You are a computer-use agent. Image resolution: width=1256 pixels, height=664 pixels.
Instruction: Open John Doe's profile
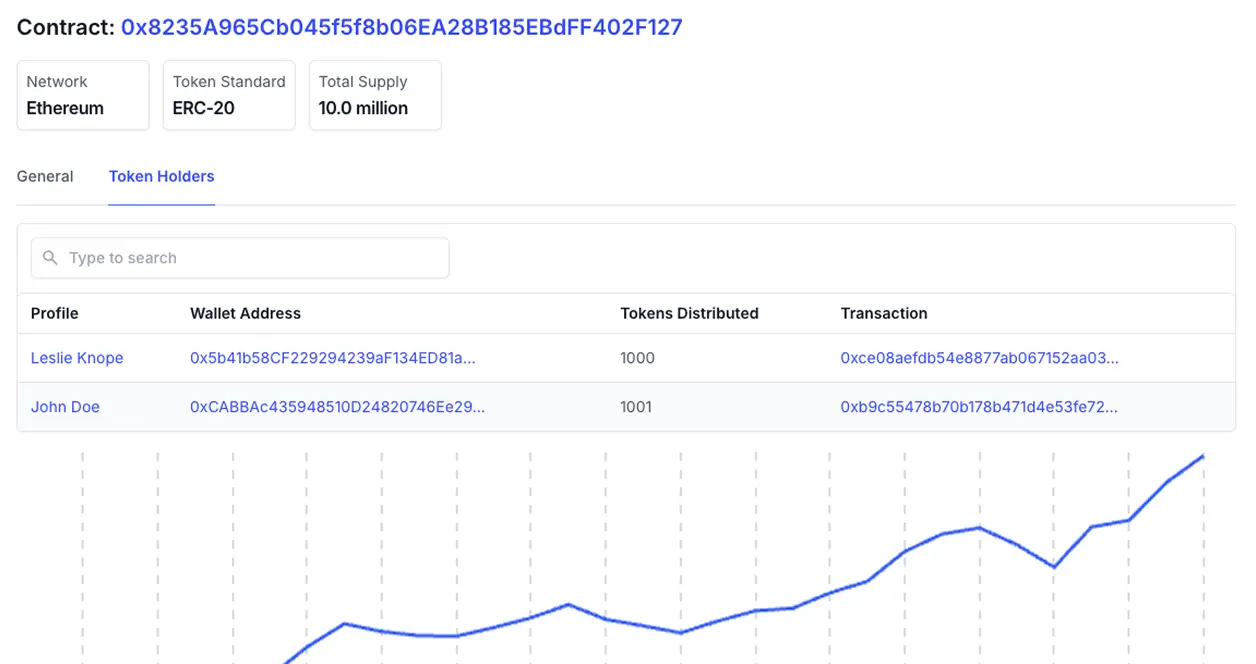click(x=65, y=407)
